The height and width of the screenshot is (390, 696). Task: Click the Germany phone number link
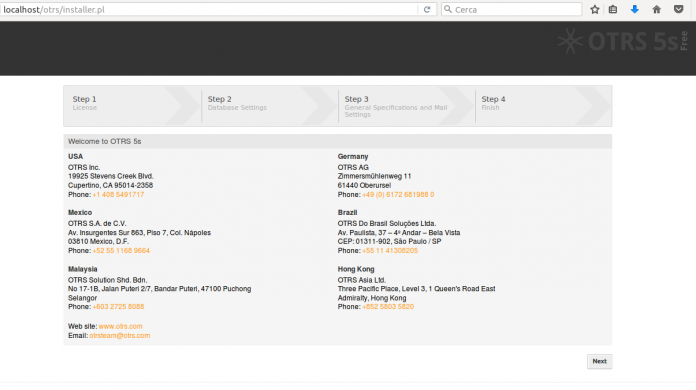398,194
